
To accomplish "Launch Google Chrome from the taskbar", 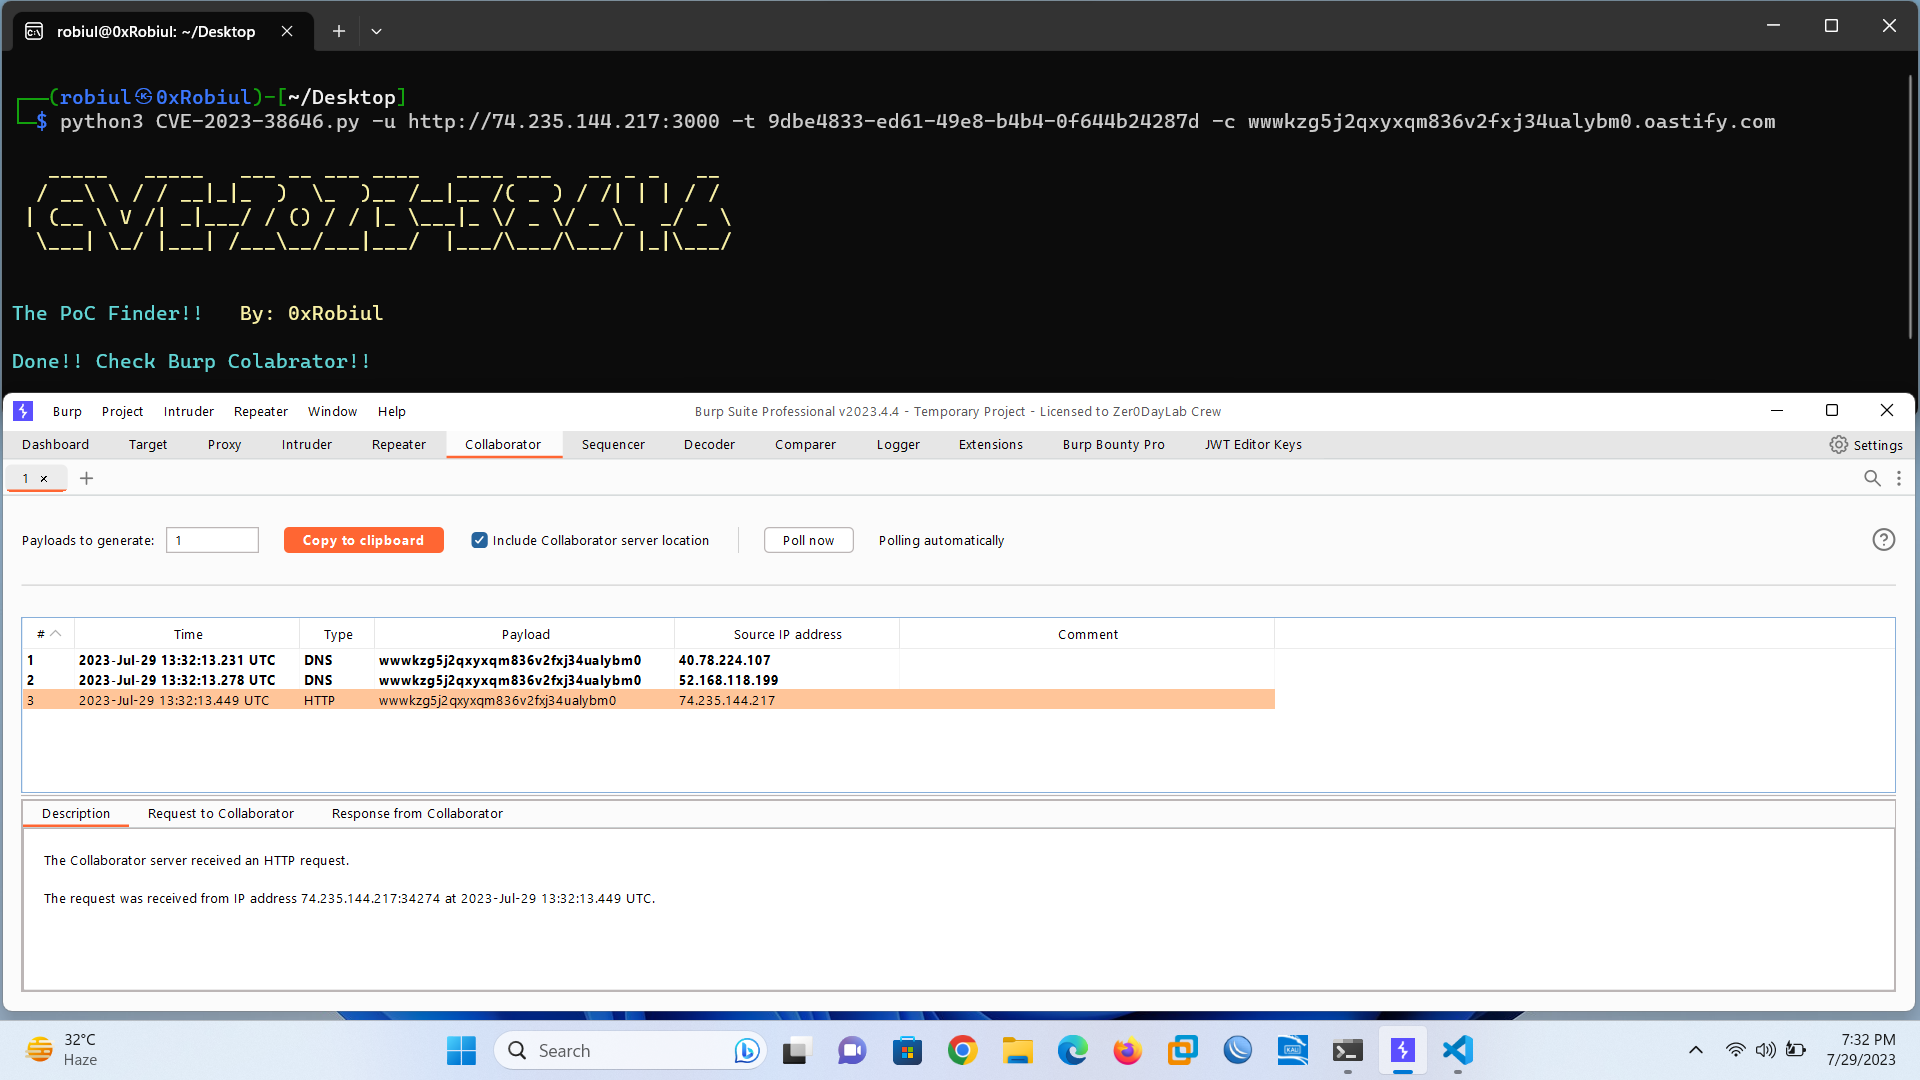I will coord(962,1050).
